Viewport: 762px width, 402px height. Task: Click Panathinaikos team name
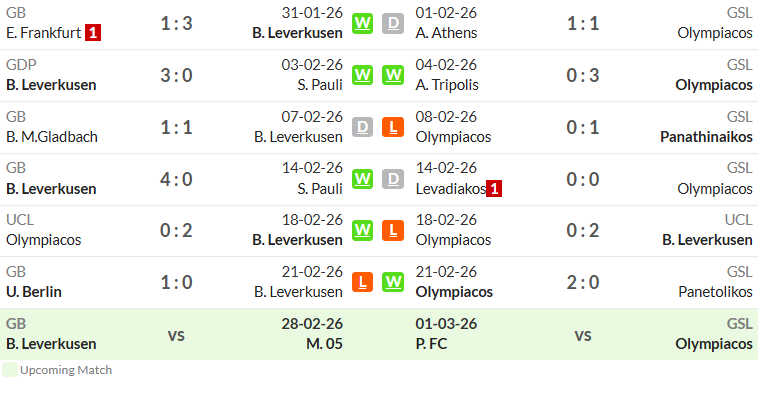click(x=706, y=137)
